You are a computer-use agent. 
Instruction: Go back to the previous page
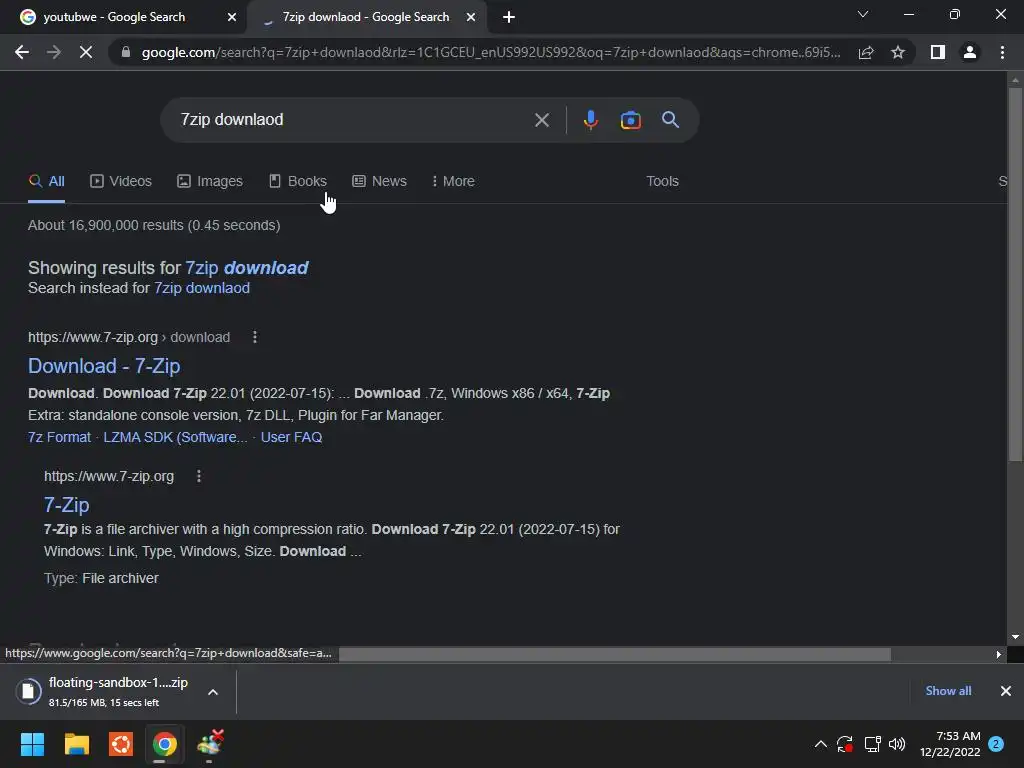[x=22, y=52]
